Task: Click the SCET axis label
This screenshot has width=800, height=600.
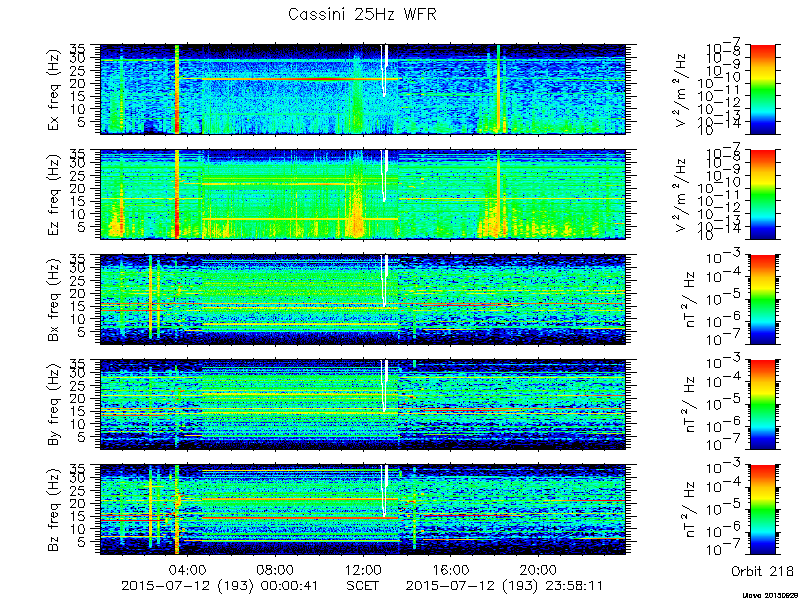Action: tap(363, 585)
